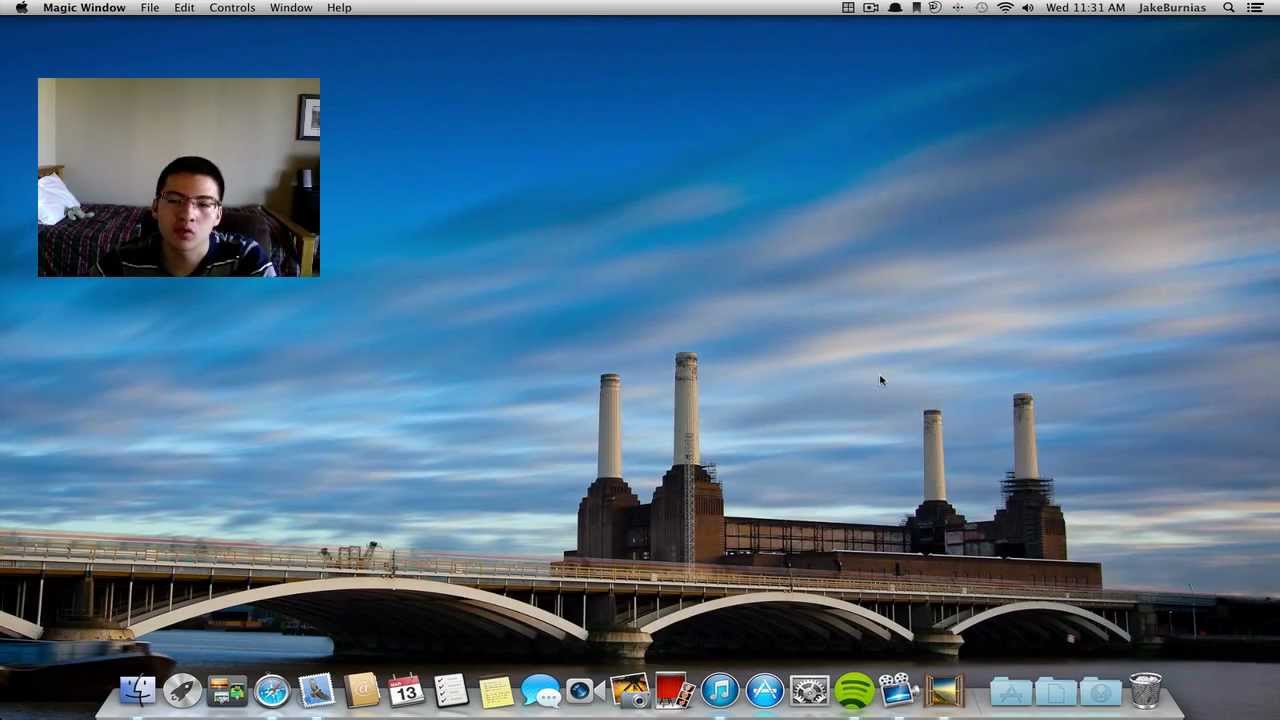Launch Spotify green icon in dock
This screenshot has width=1280, height=720.
click(x=854, y=690)
